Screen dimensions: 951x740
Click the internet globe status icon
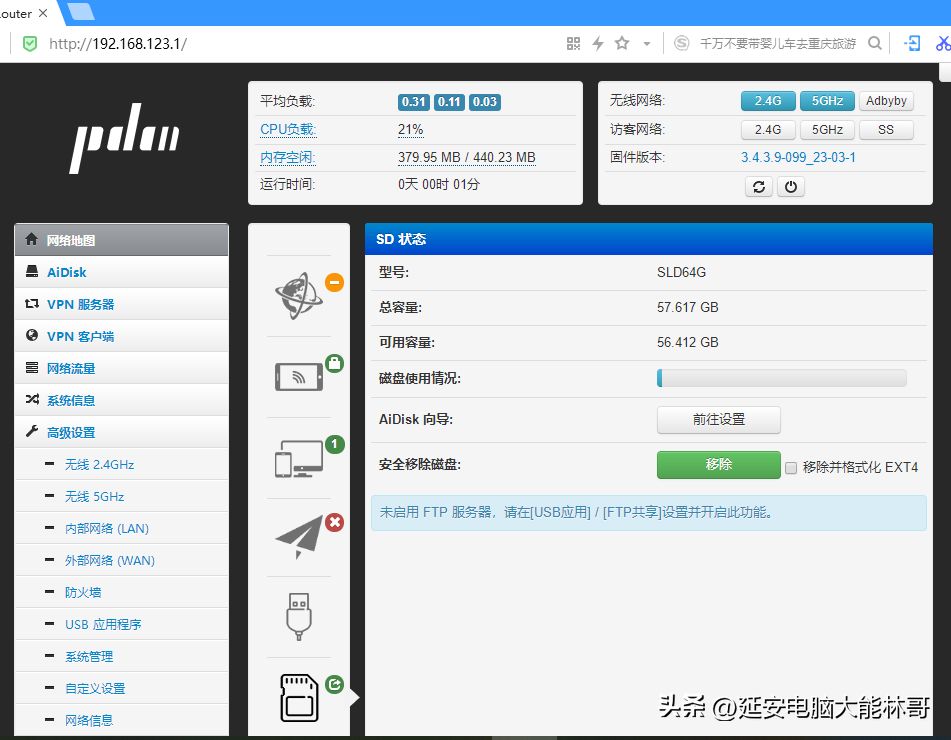298,296
